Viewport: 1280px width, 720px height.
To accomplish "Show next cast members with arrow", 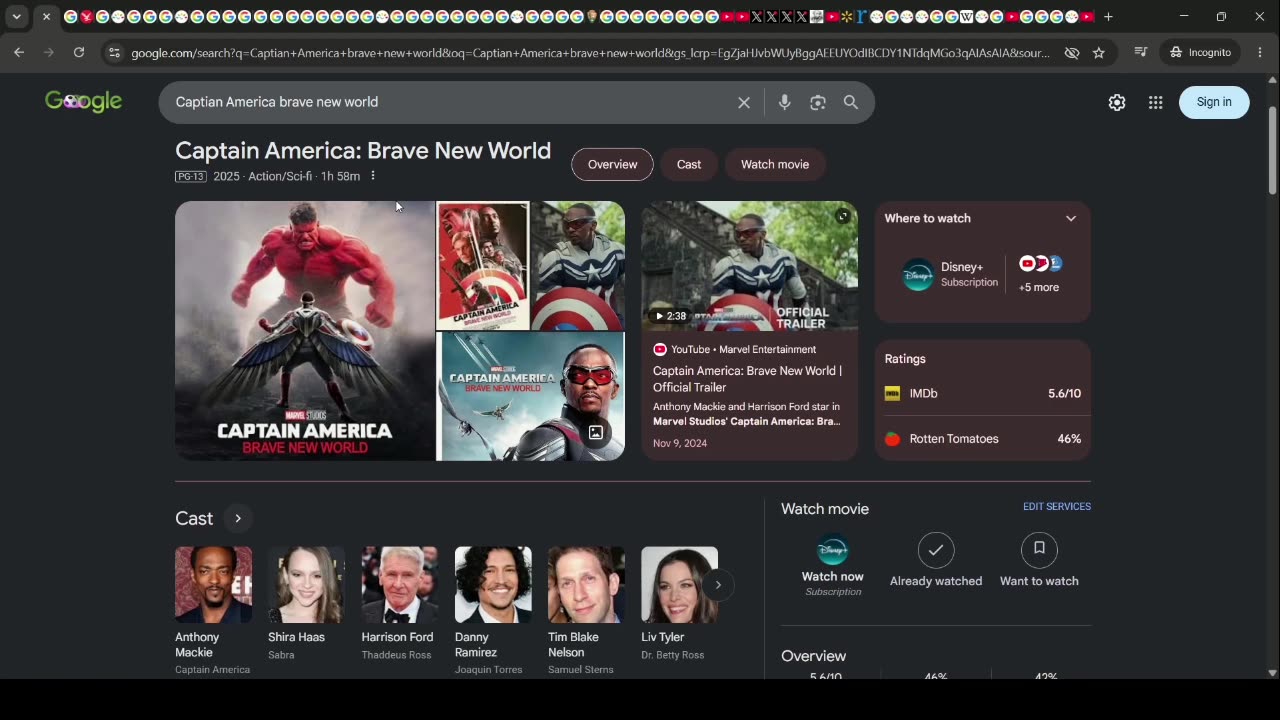I will (718, 585).
